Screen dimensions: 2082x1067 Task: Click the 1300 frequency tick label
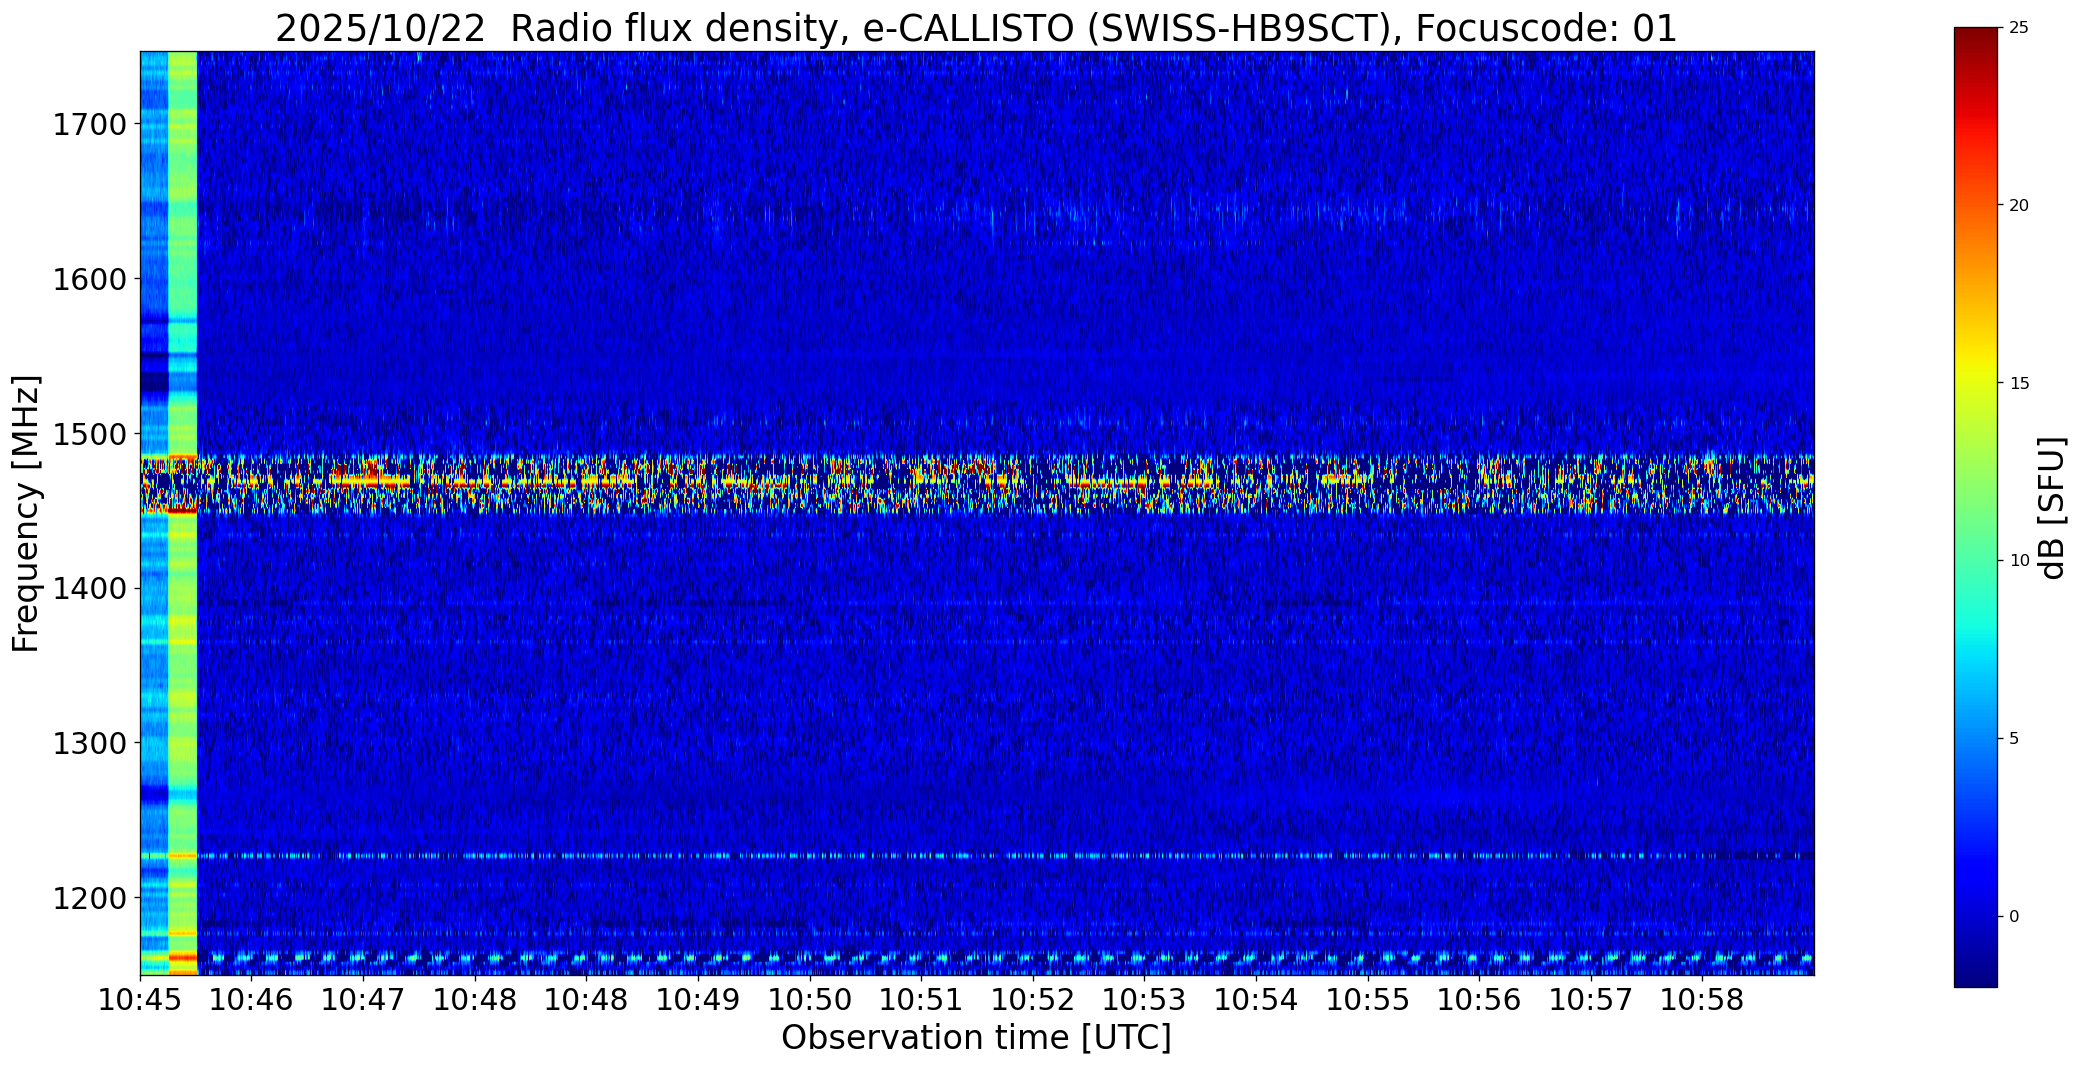tap(89, 743)
